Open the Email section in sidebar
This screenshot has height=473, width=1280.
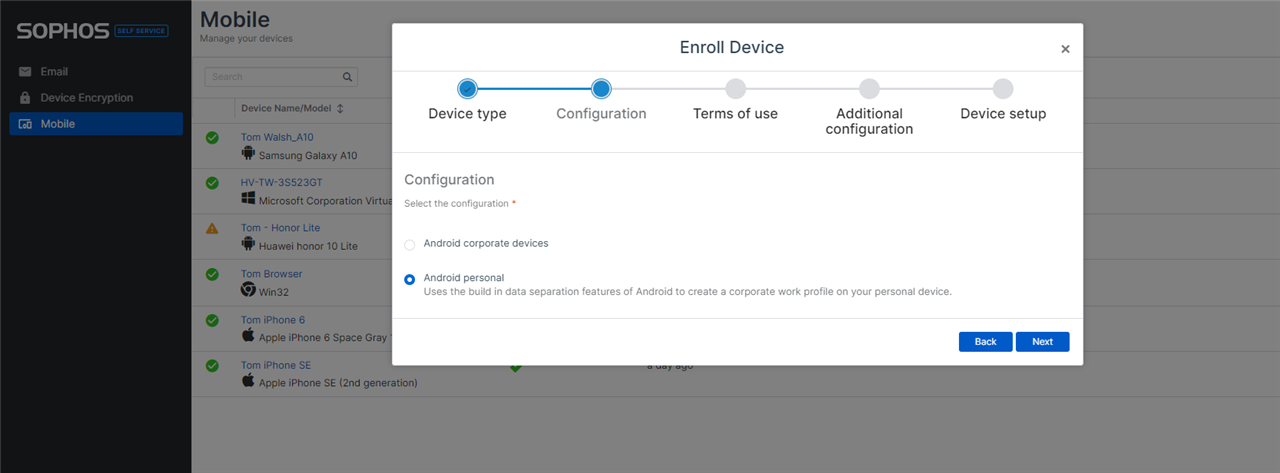(96, 72)
